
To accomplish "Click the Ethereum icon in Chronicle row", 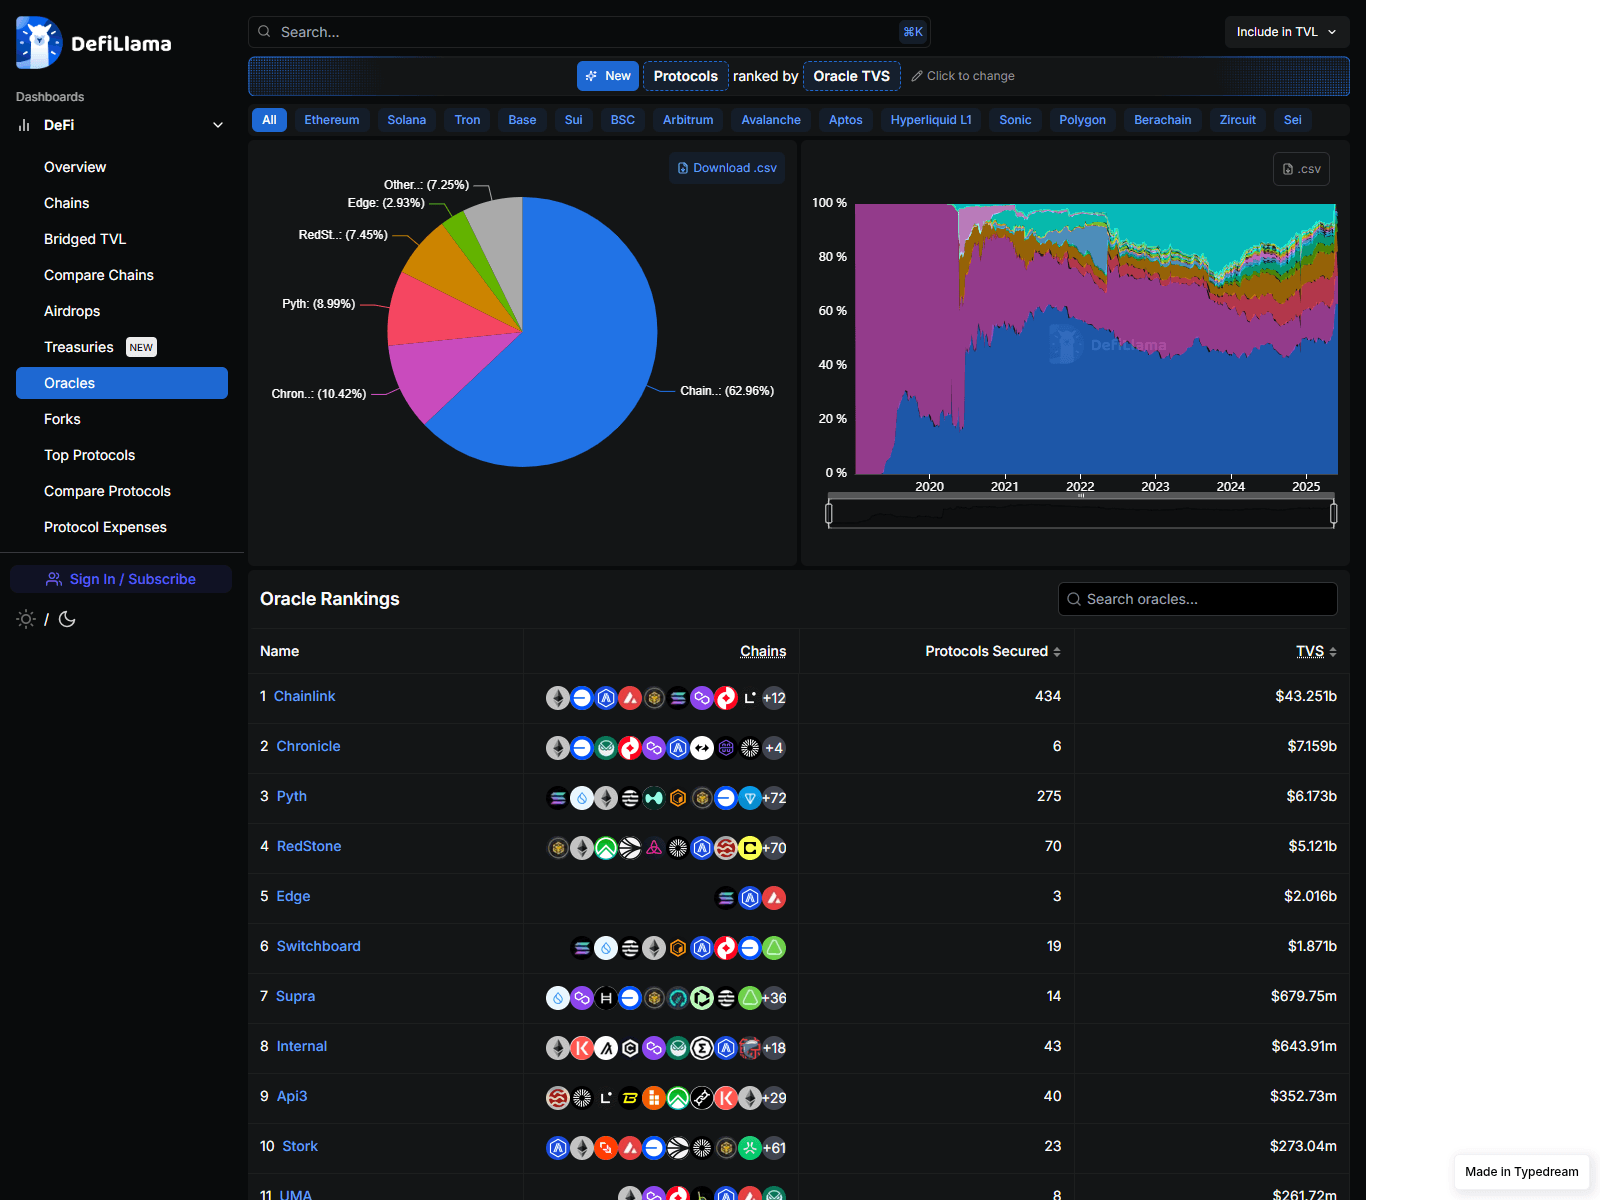I will (x=558, y=748).
